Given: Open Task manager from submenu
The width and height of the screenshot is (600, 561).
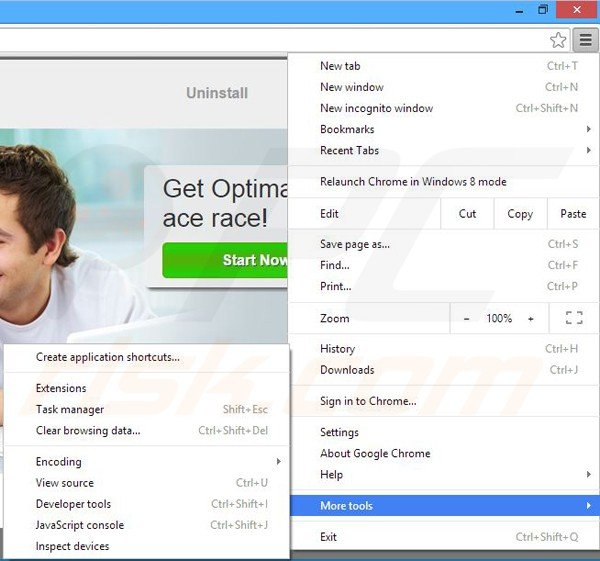Looking at the screenshot, I should pyautogui.click(x=147, y=409).
